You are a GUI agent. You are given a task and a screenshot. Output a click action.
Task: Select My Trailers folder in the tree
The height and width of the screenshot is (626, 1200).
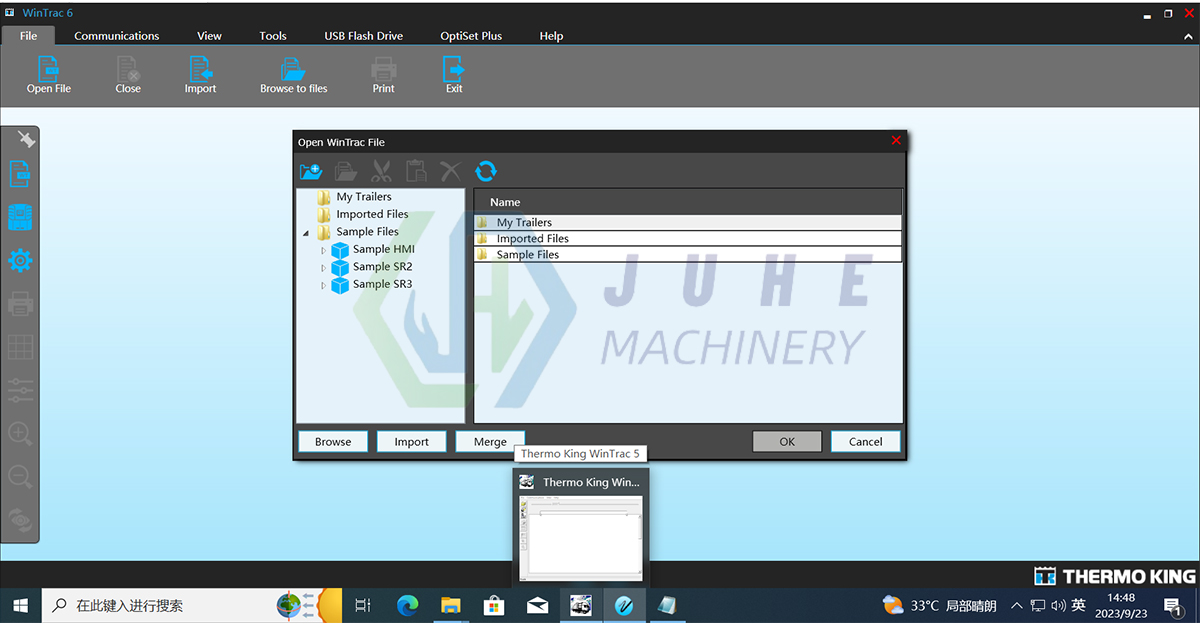pyautogui.click(x=363, y=197)
